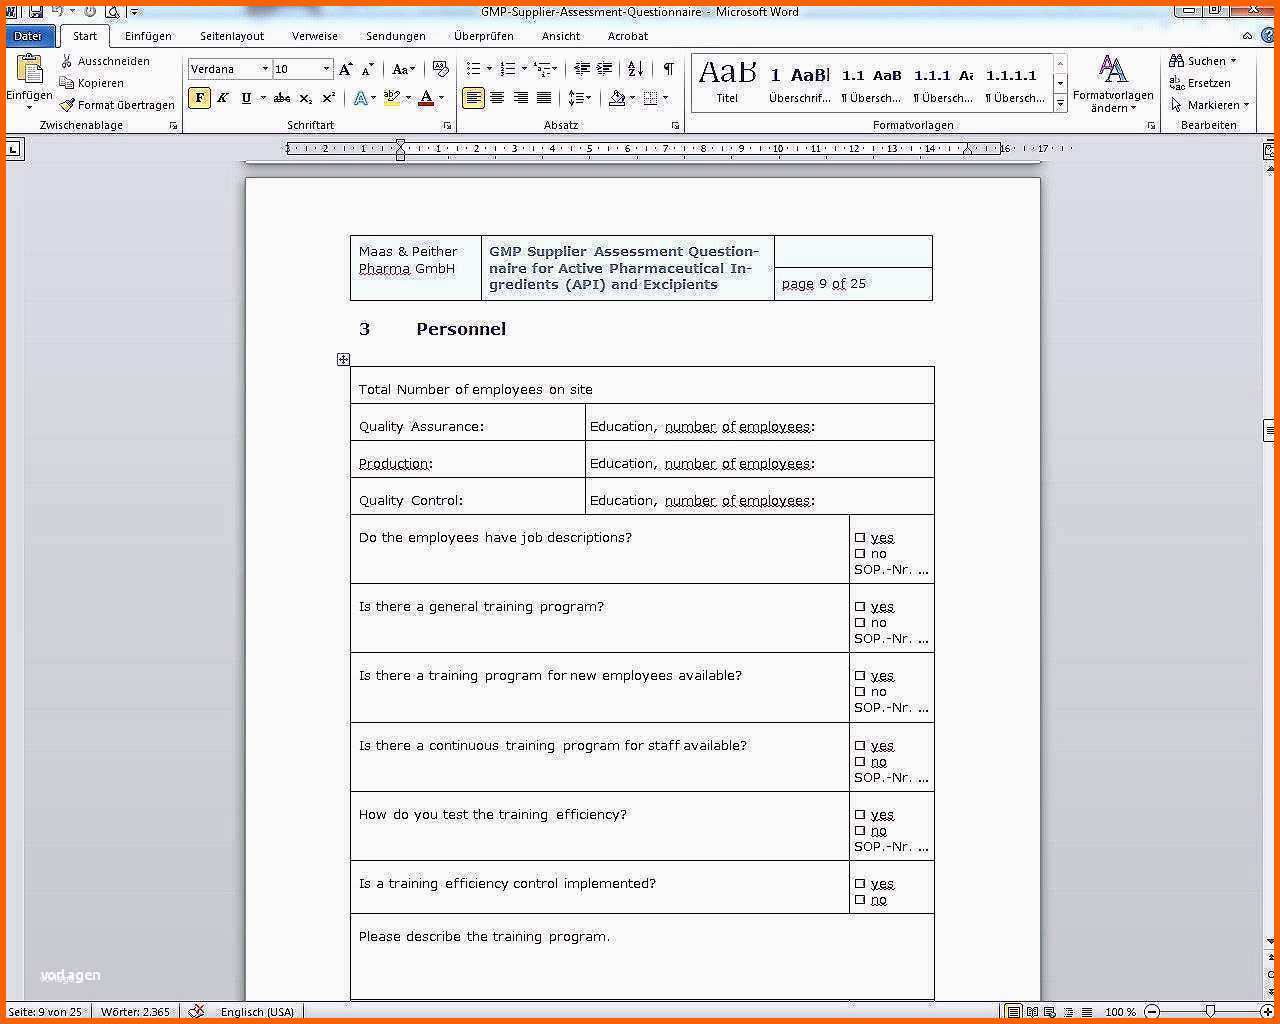Switch to the Verweise tab
The image size is (1280, 1024).
point(315,36)
